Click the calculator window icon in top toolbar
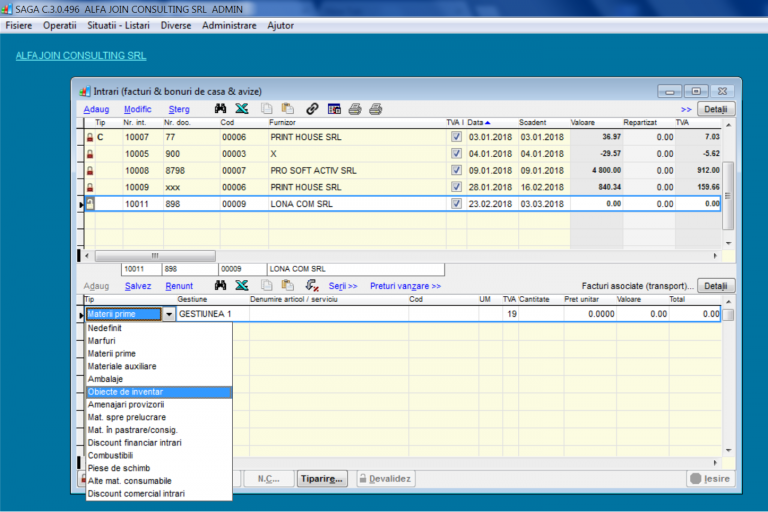 (x=334, y=109)
